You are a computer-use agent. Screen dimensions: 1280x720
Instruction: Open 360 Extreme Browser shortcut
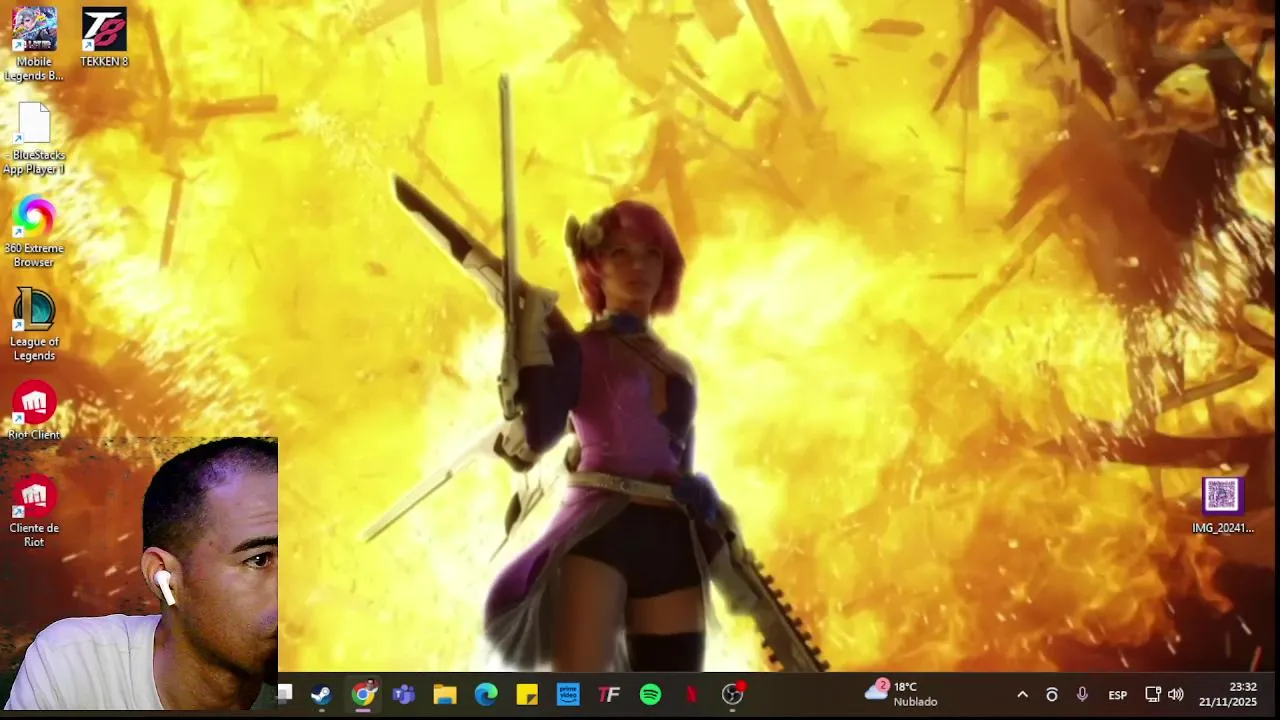34,232
